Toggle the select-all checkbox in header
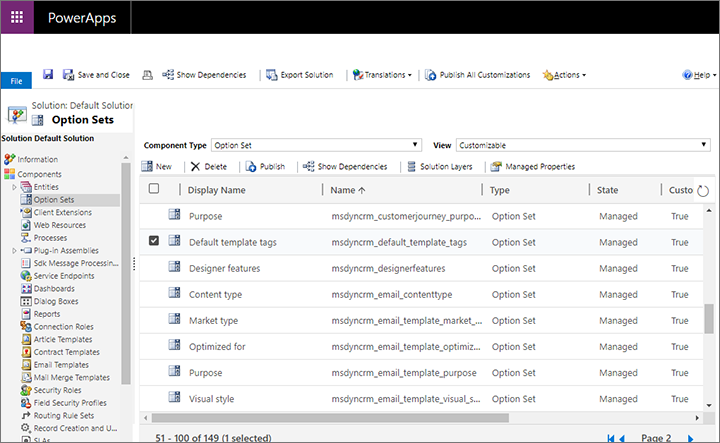Viewport: 720px width, 443px height. tap(154, 189)
